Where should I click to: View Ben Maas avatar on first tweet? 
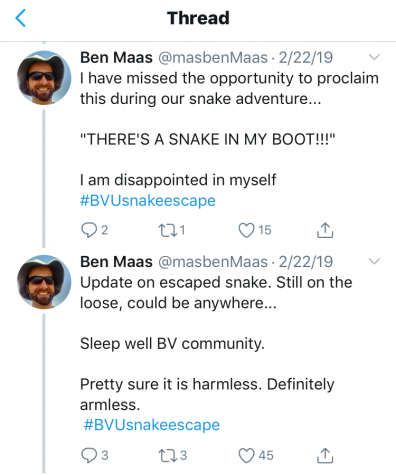tap(44, 78)
